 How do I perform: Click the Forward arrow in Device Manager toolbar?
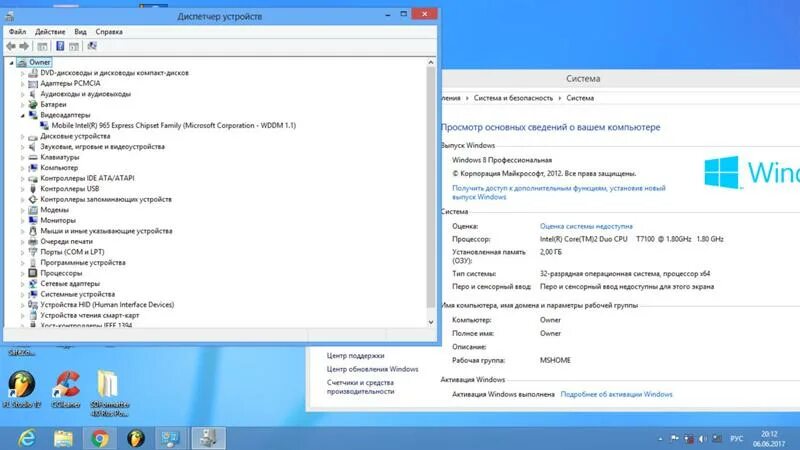click(x=24, y=46)
